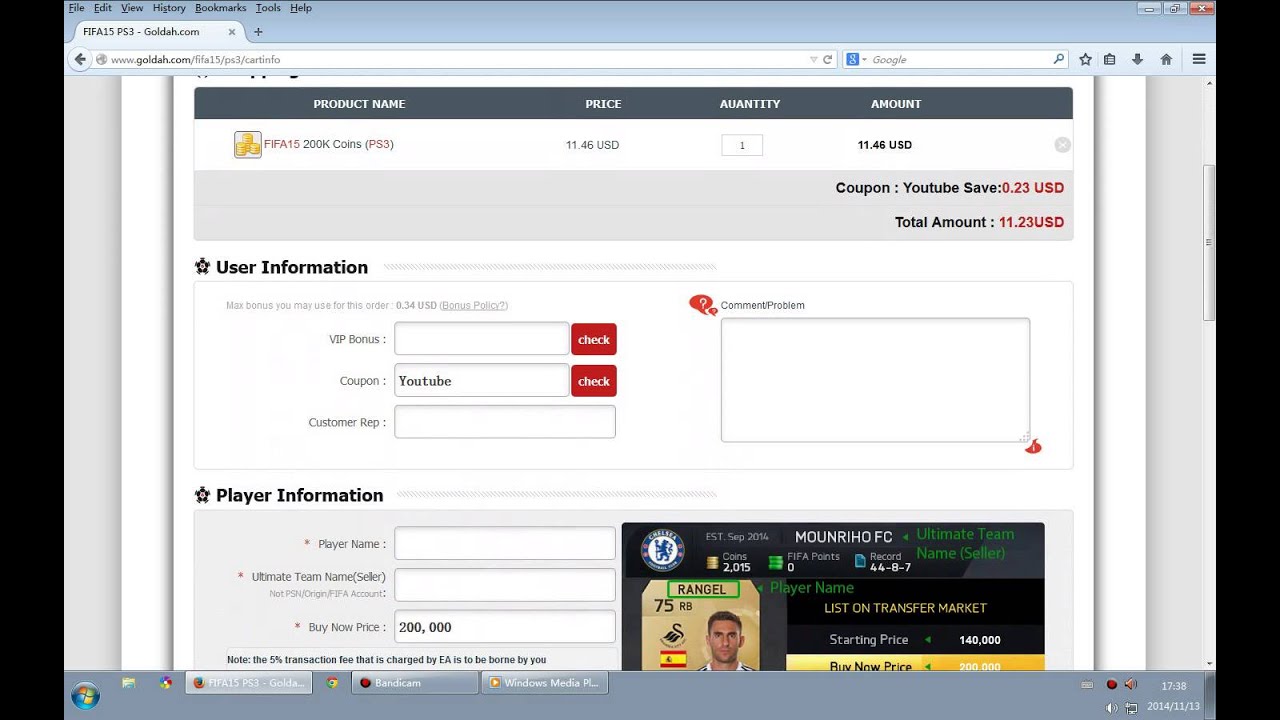
Task: Open the Bonus Policy link
Action: pyautogui.click(x=474, y=305)
